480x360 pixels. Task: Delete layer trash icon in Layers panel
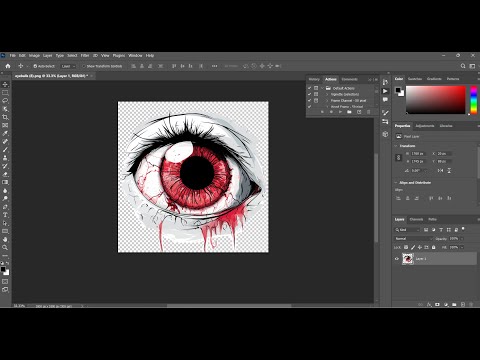coord(471,304)
